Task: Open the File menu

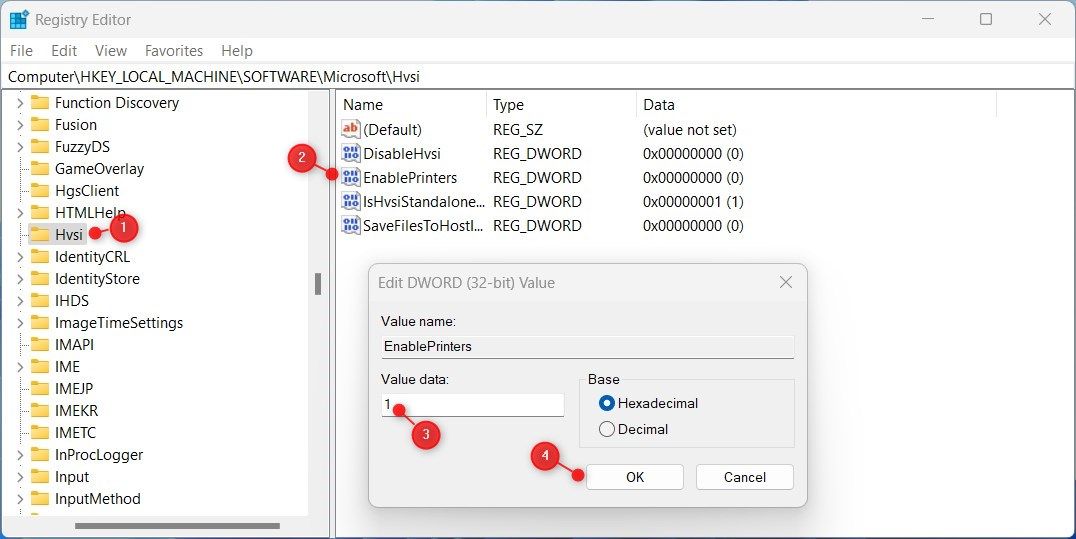Action: point(21,51)
